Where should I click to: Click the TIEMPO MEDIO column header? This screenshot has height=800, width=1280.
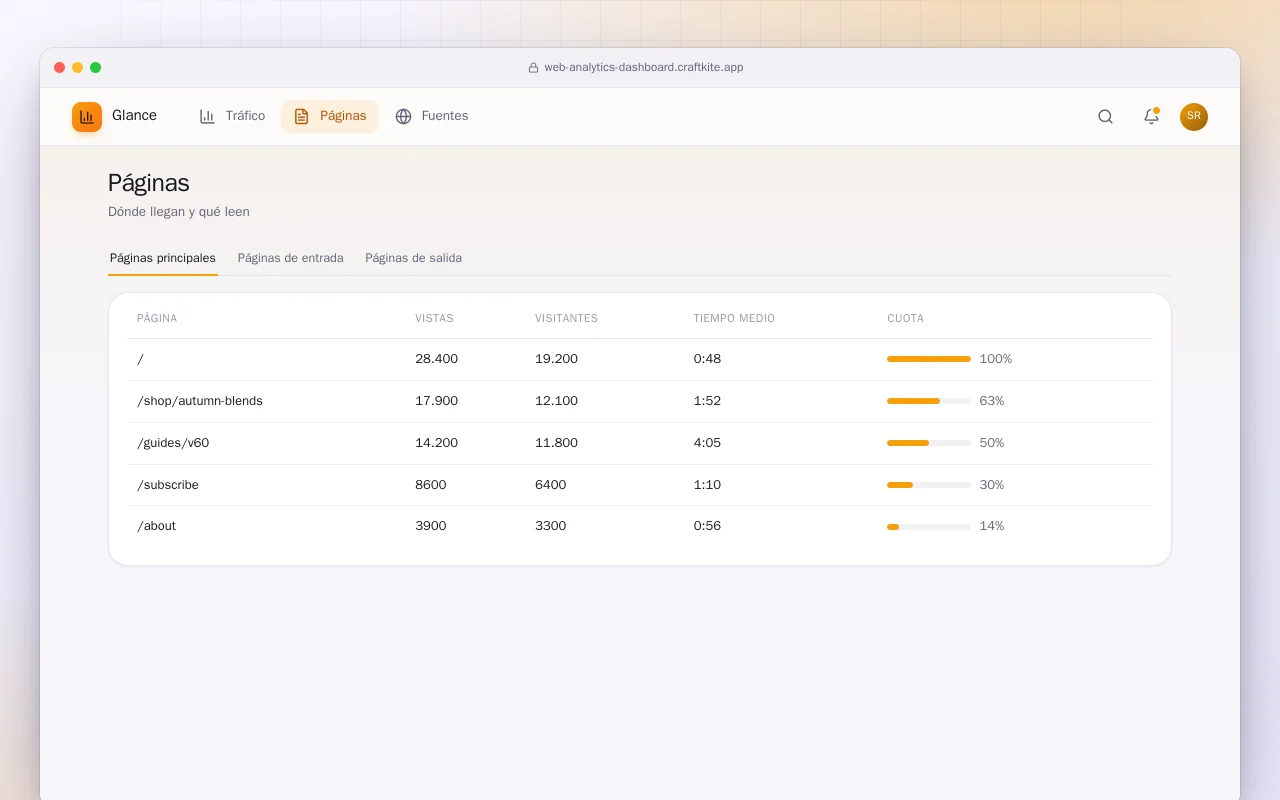734,319
